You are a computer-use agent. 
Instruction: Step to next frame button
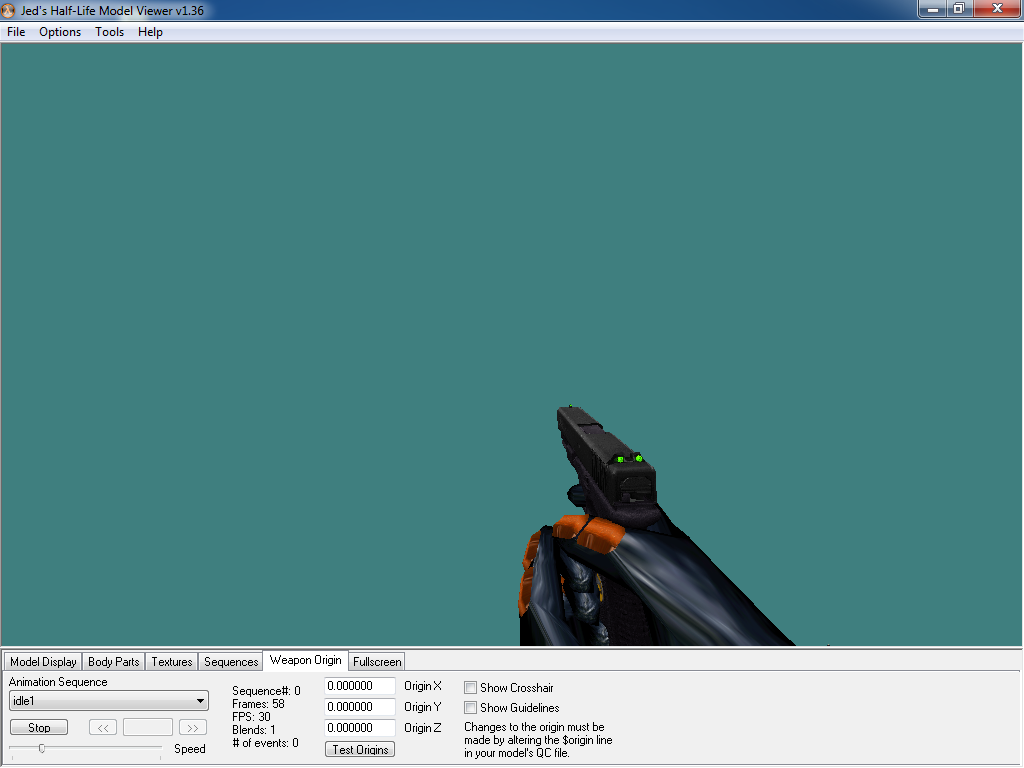tap(193, 728)
